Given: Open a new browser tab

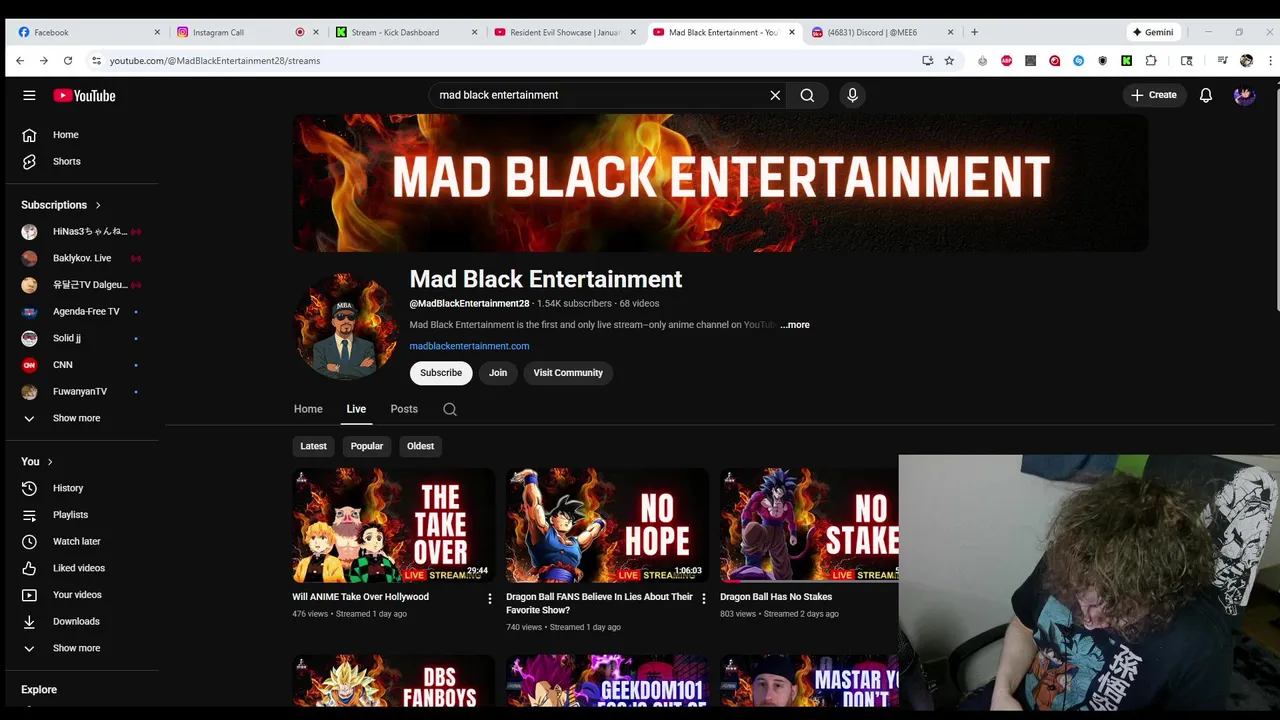Looking at the screenshot, I should coord(974,32).
